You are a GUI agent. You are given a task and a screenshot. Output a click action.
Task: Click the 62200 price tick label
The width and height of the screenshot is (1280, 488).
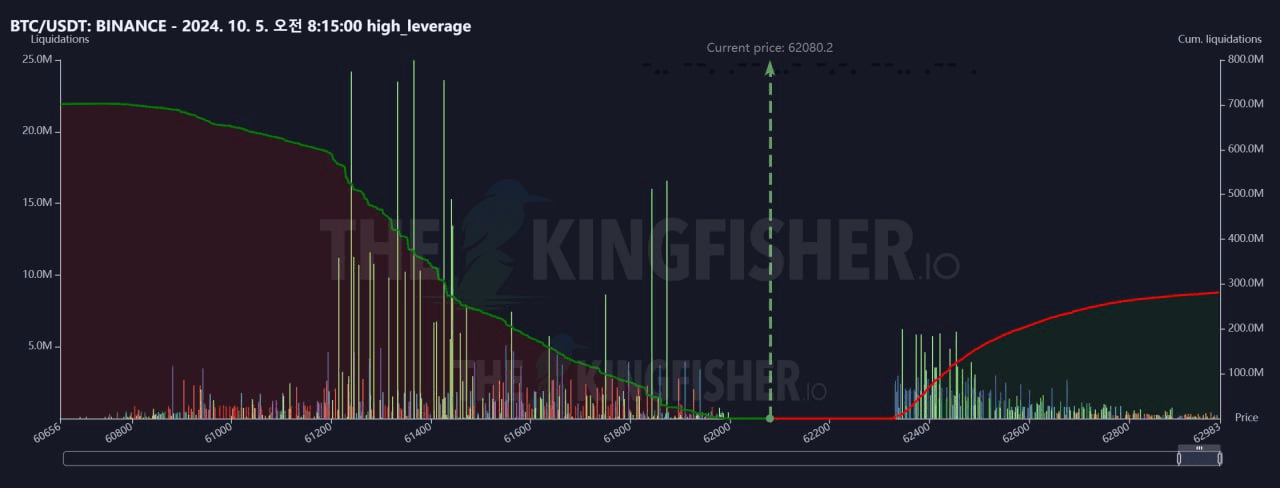click(816, 433)
